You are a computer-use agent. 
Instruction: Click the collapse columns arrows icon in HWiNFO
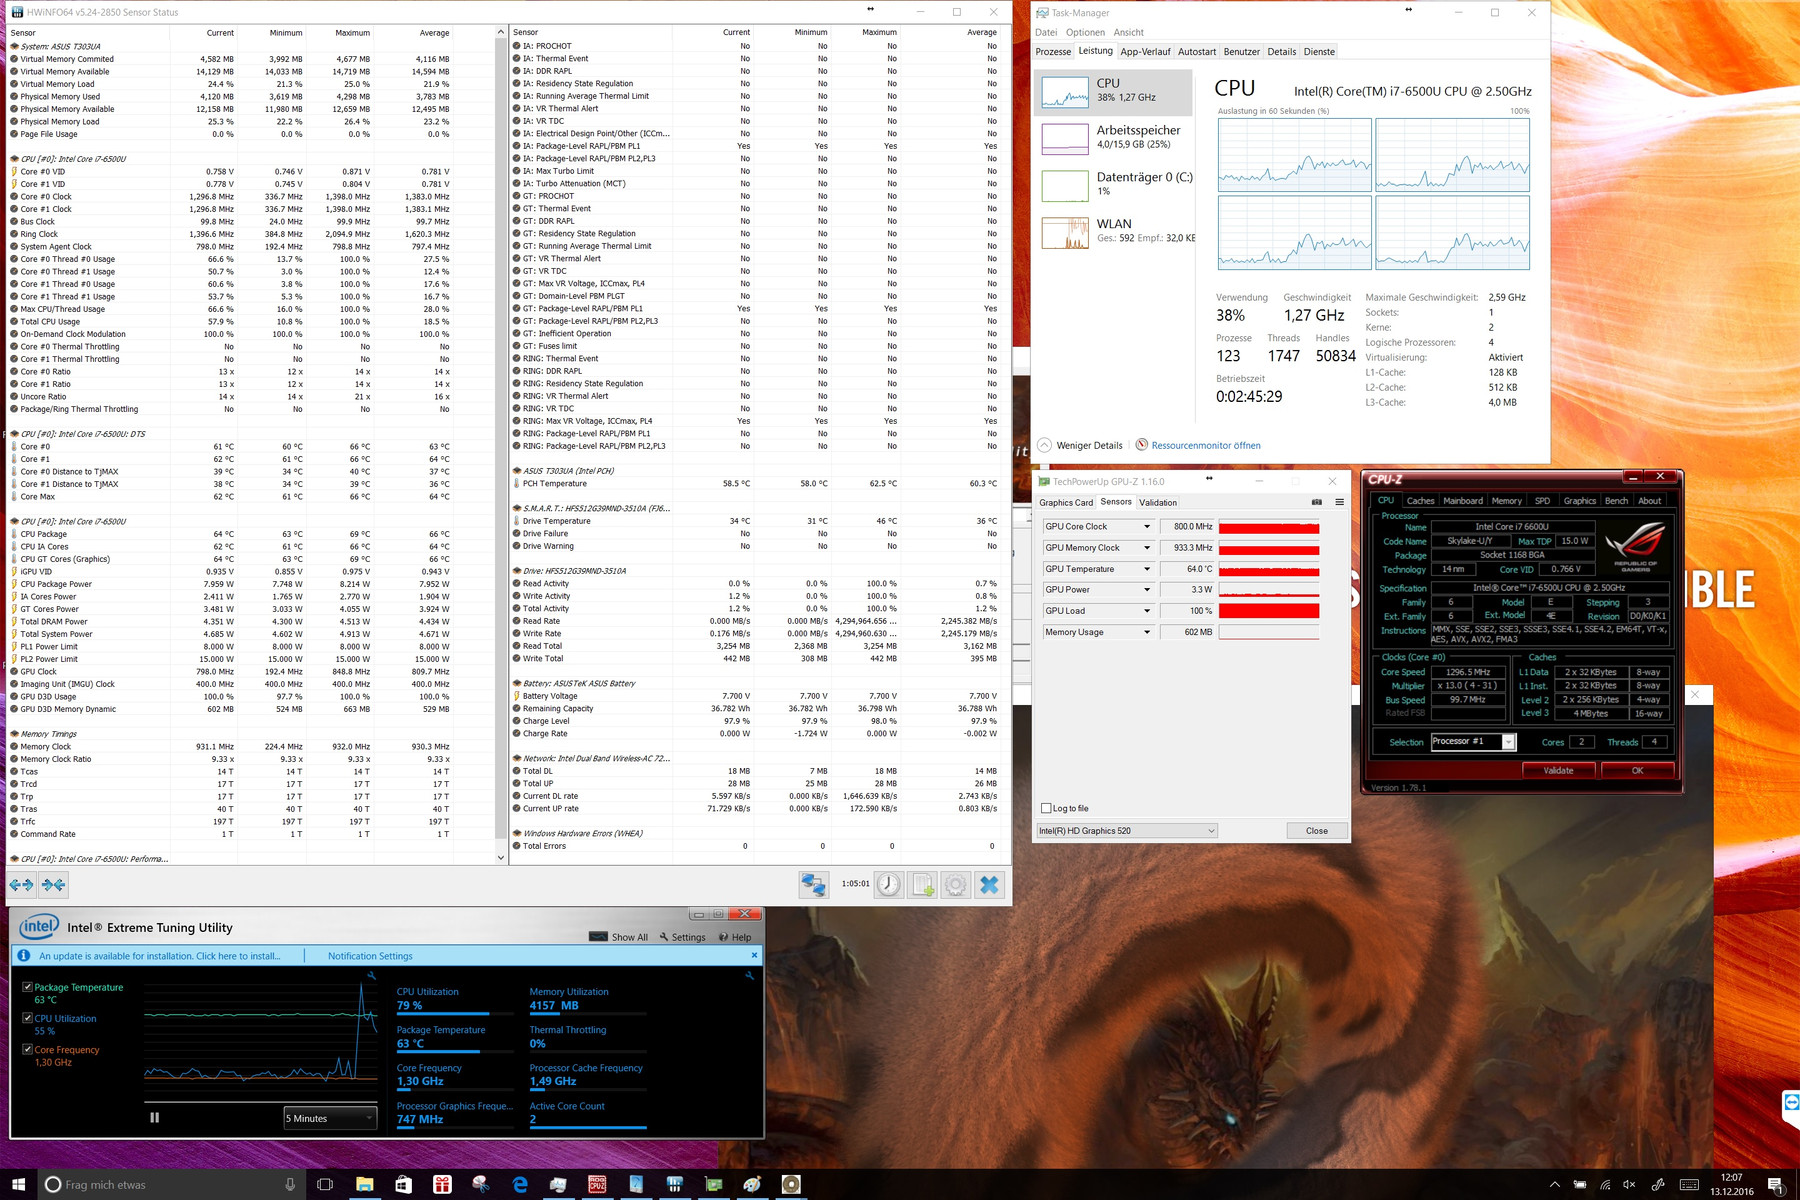coord(54,884)
